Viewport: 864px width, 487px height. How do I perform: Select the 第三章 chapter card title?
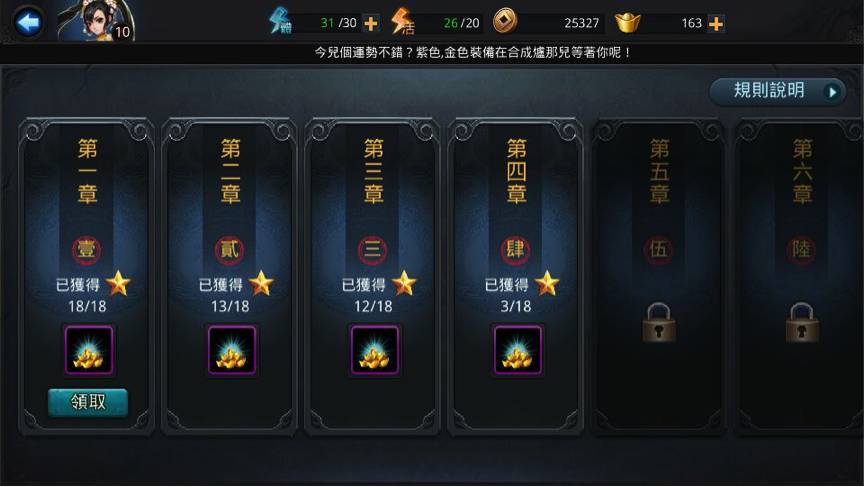click(x=374, y=171)
